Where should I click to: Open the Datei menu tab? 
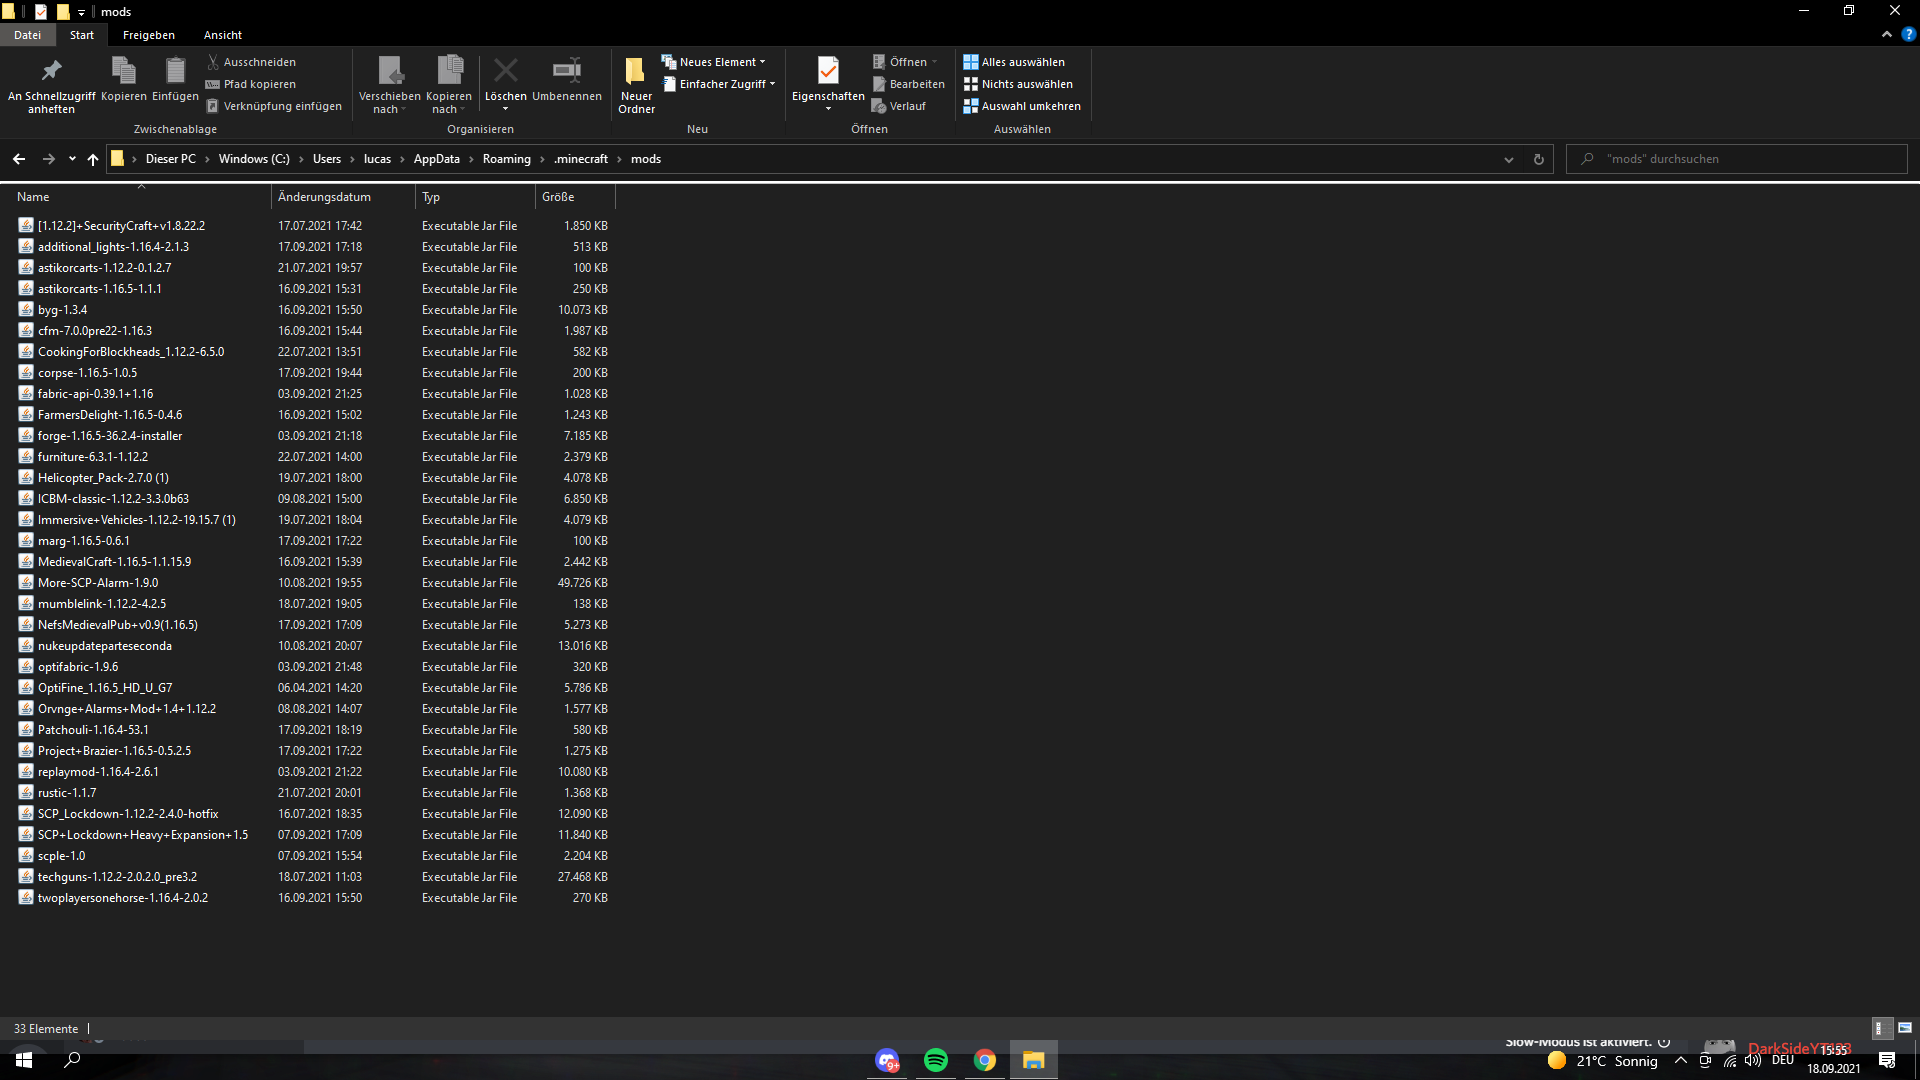(28, 35)
